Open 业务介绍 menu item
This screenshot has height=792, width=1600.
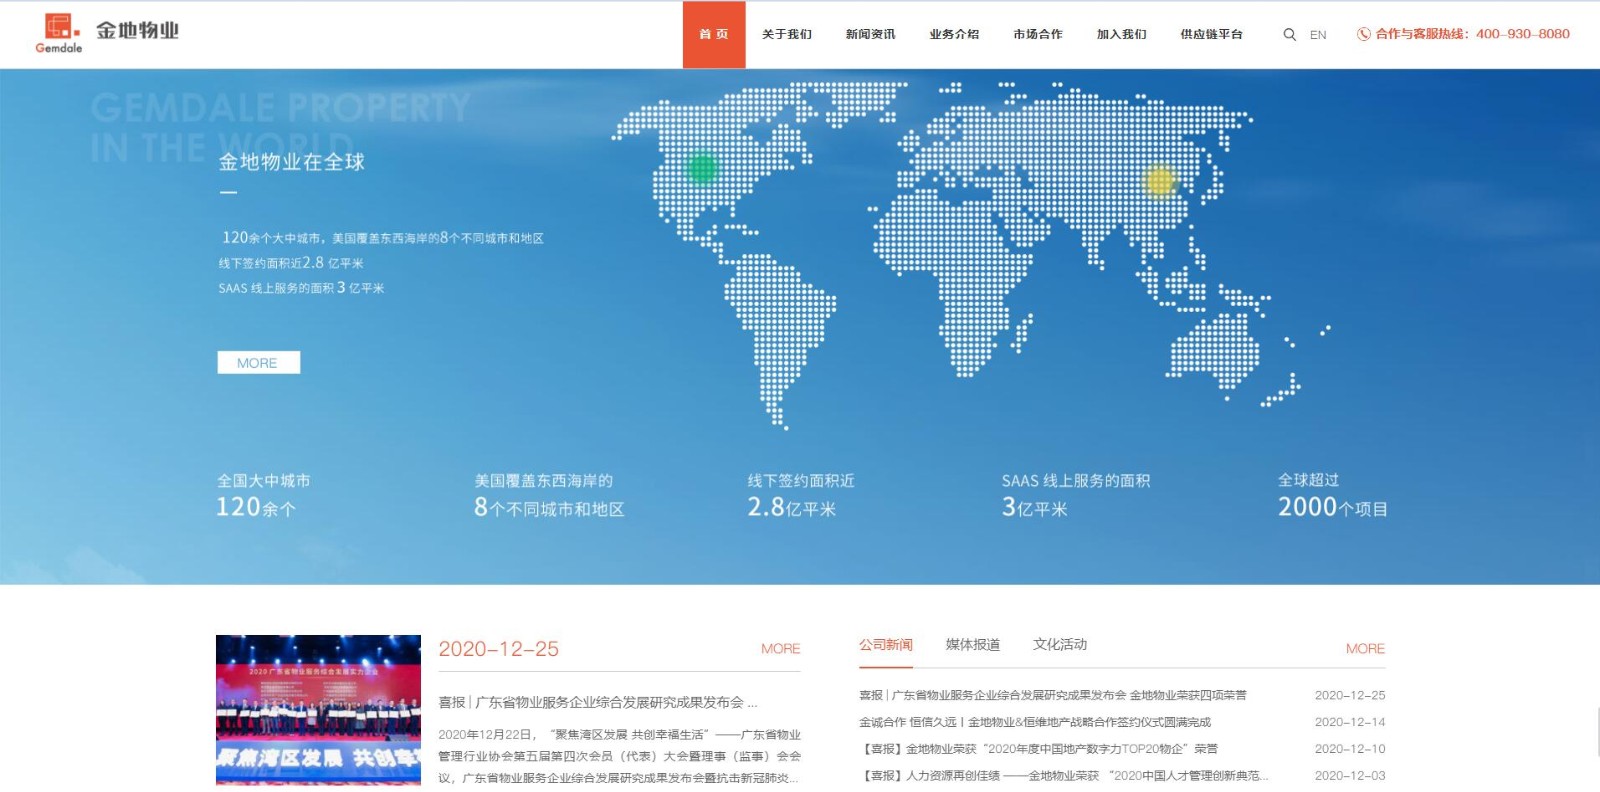click(x=954, y=34)
